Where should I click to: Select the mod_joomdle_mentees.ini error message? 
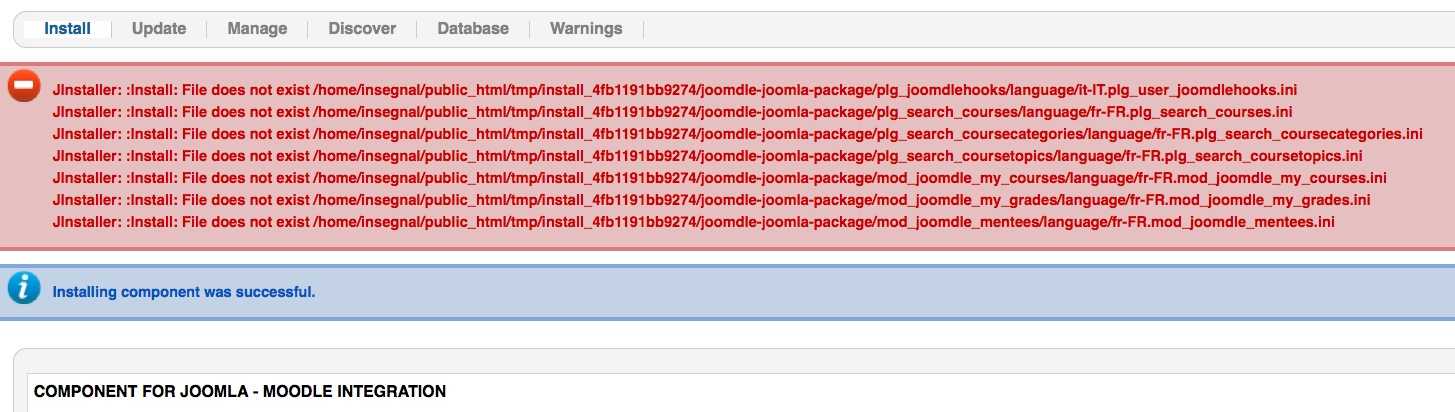[x=693, y=222]
